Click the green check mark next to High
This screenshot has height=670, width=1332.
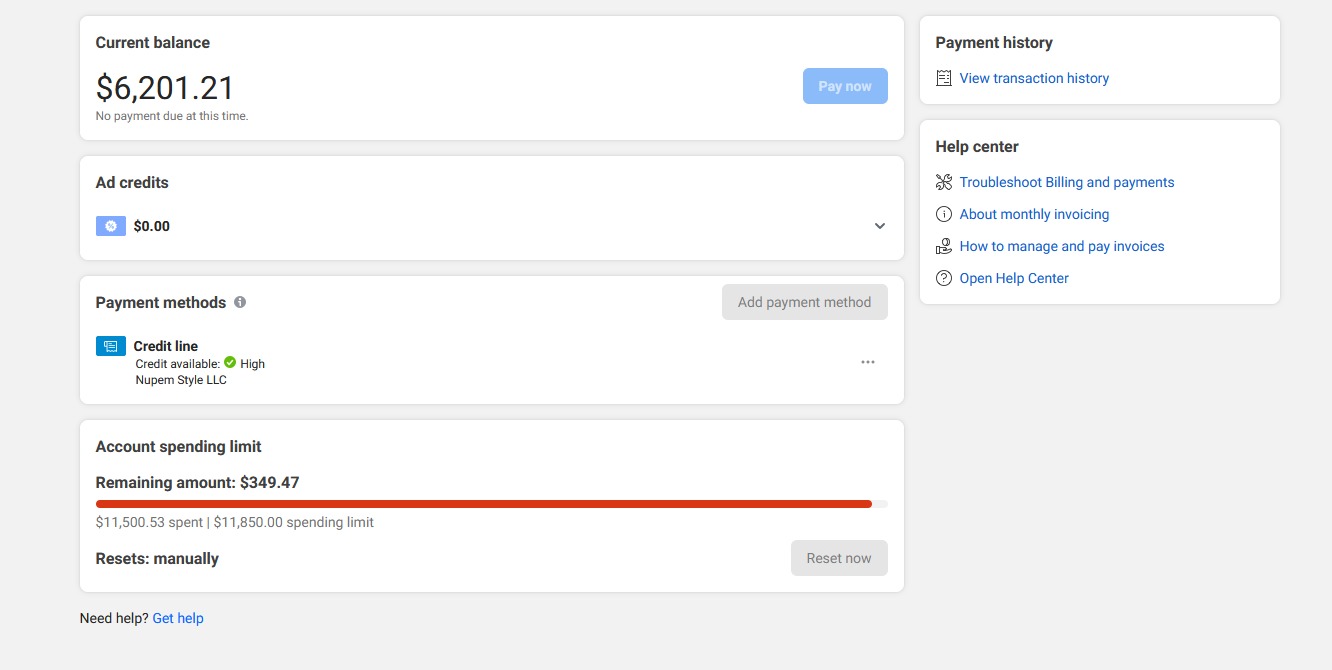coord(230,363)
